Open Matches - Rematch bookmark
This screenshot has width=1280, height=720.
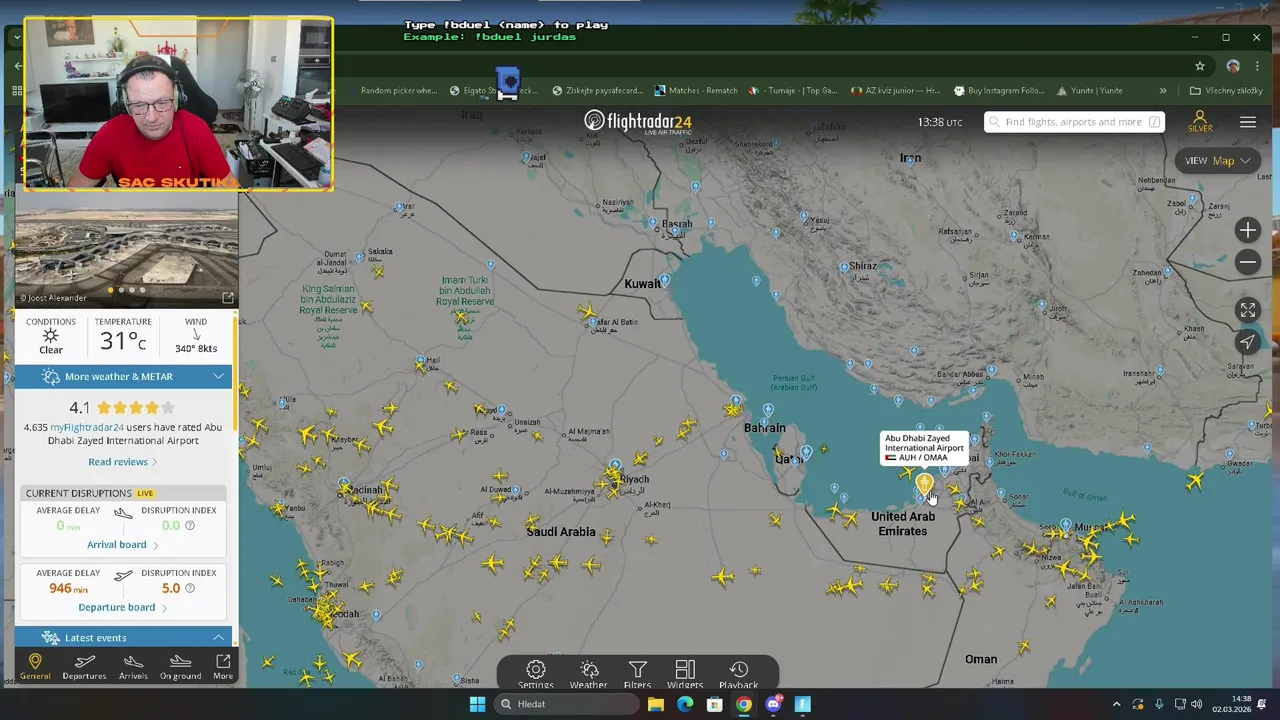(696, 90)
